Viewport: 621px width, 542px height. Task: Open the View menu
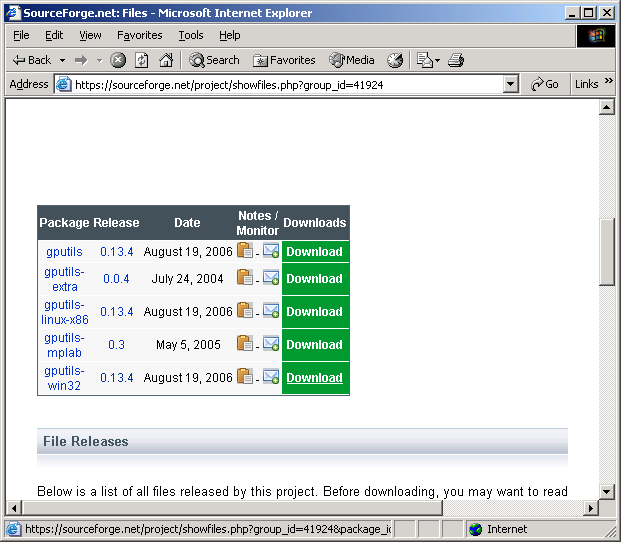click(90, 36)
